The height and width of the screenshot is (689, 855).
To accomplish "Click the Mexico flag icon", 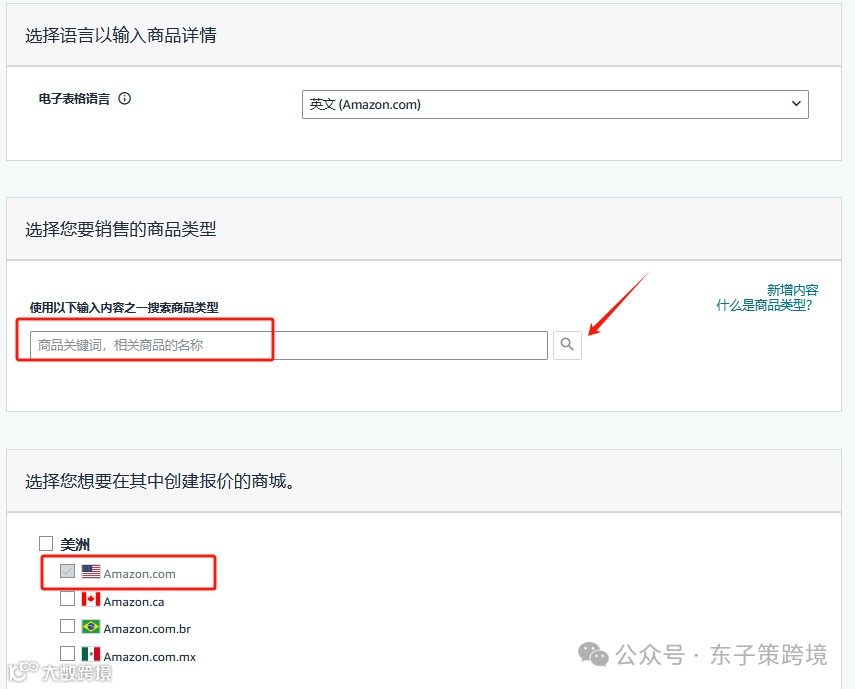I will [x=91, y=654].
